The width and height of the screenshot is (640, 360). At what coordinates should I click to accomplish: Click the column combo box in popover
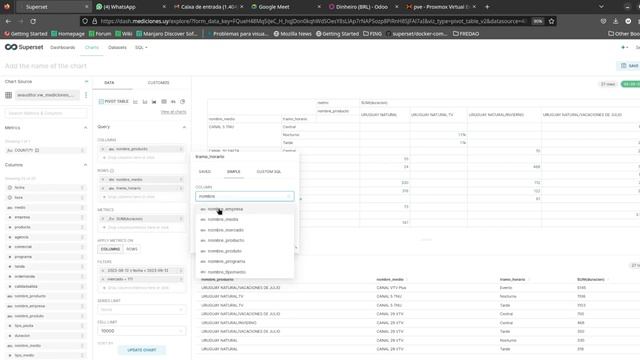(244, 196)
